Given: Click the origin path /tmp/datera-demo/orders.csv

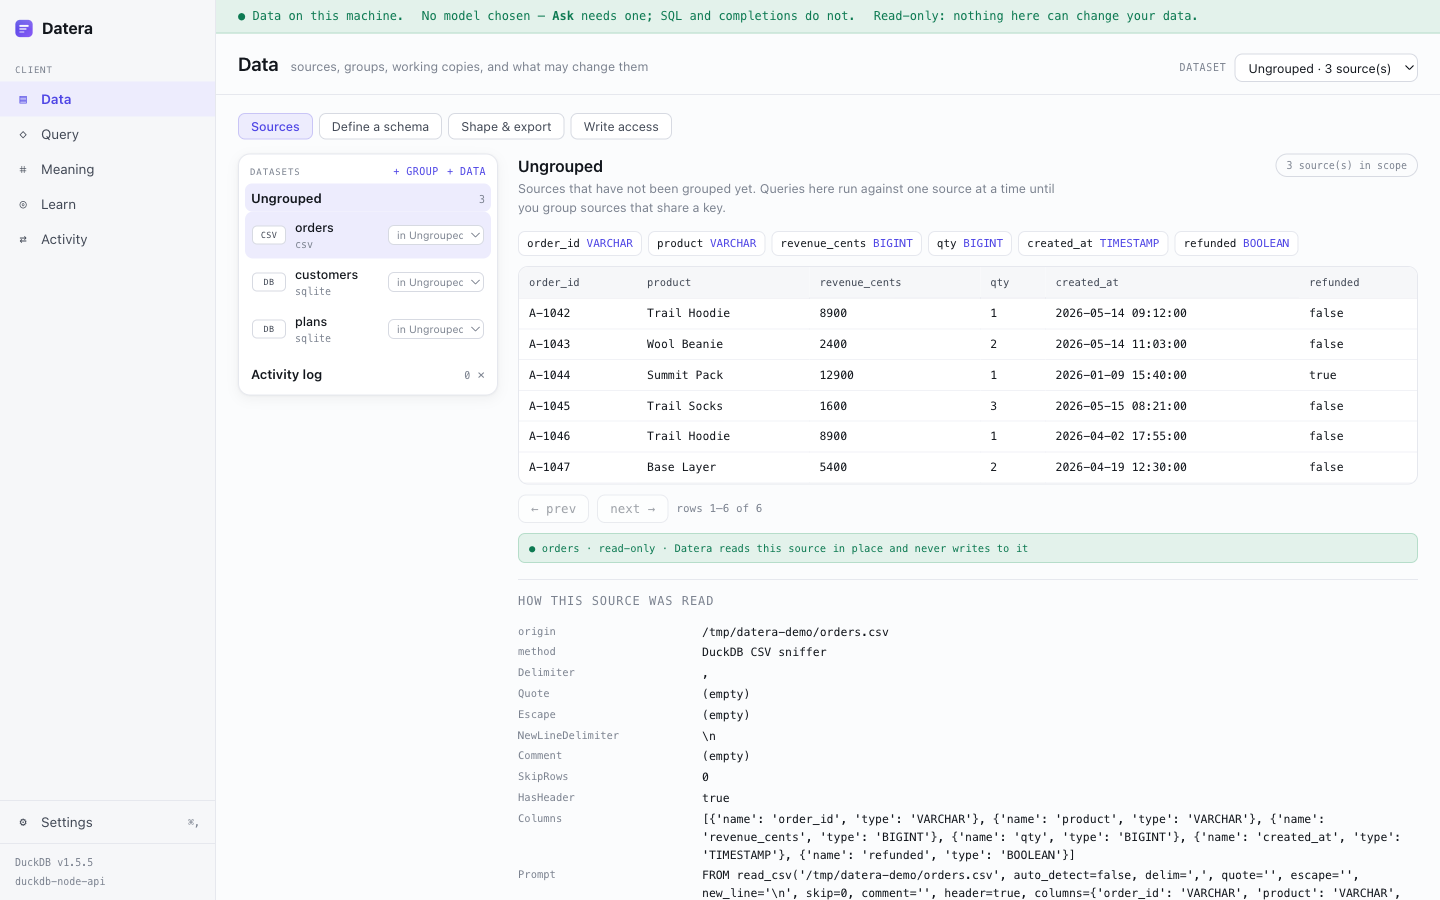Looking at the screenshot, I should 795,632.
